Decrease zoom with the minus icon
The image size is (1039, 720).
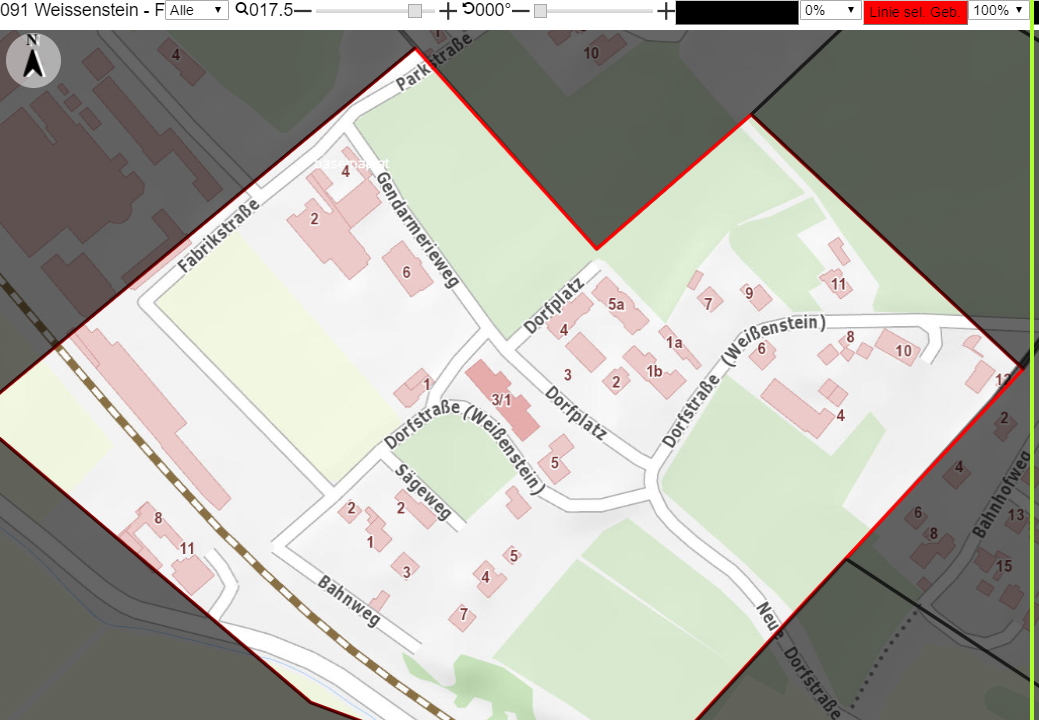tap(303, 11)
